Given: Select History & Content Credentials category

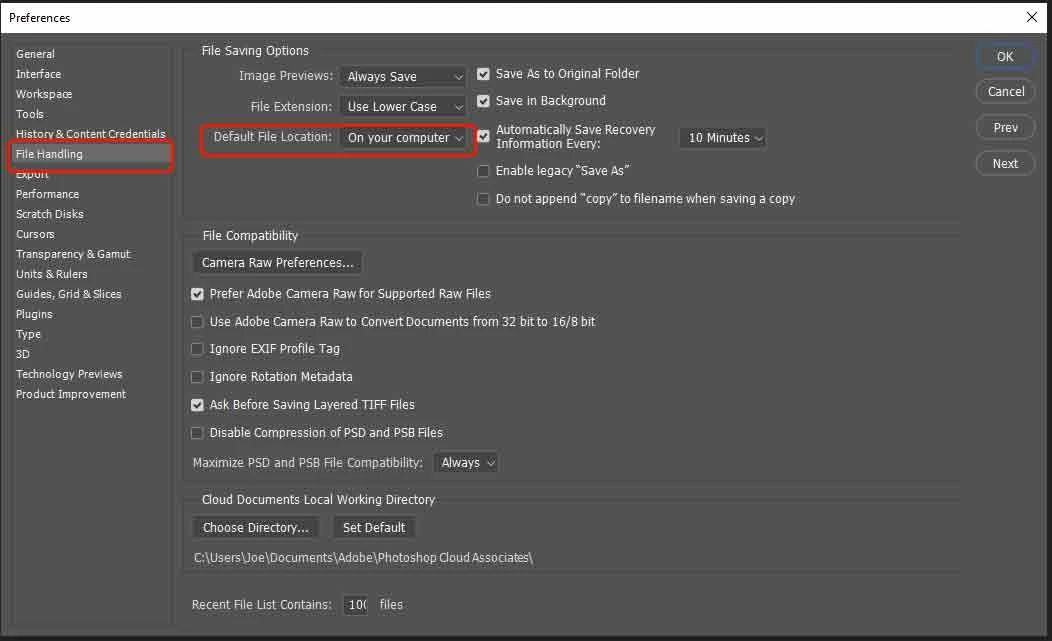Looking at the screenshot, I should tap(91, 134).
